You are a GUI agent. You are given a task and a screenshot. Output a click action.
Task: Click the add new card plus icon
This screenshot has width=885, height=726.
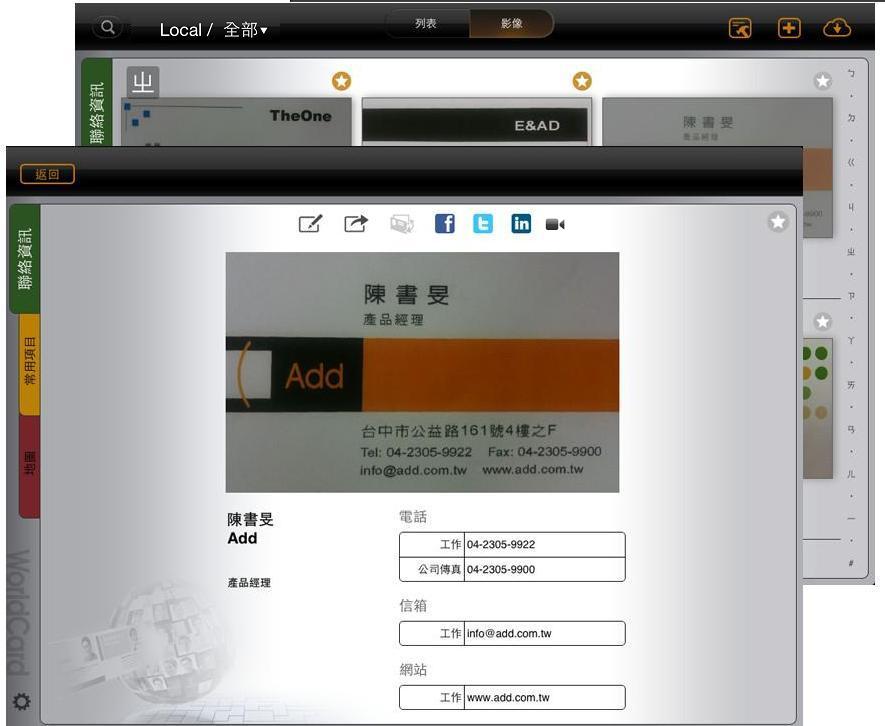click(x=790, y=28)
